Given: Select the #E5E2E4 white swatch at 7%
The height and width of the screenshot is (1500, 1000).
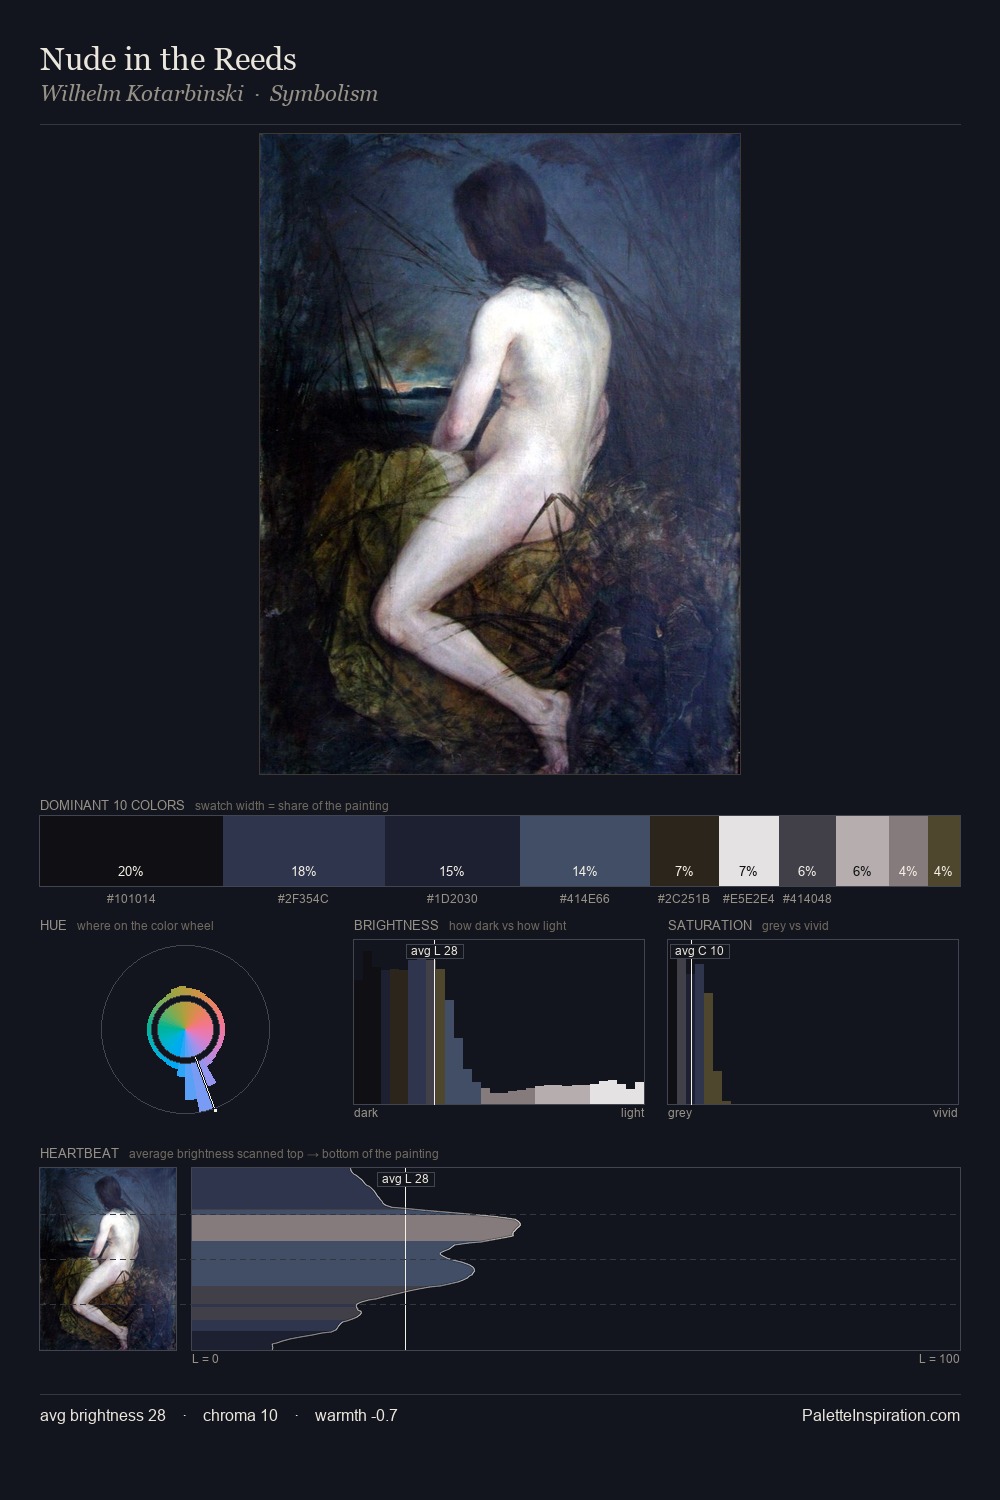Looking at the screenshot, I should pos(749,851).
